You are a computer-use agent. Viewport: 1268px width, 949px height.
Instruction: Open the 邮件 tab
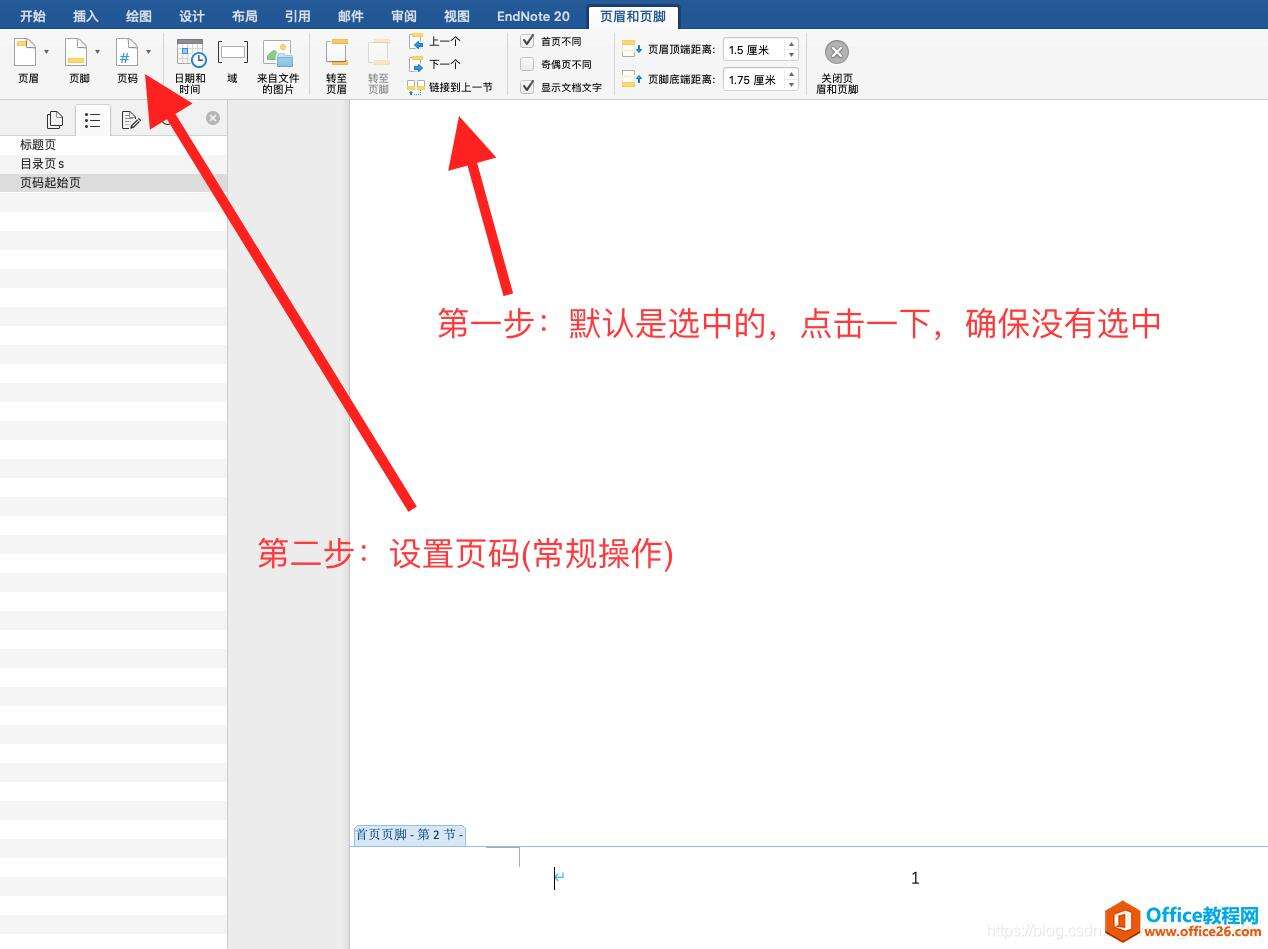pyautogui.click(x=351, y=16)
